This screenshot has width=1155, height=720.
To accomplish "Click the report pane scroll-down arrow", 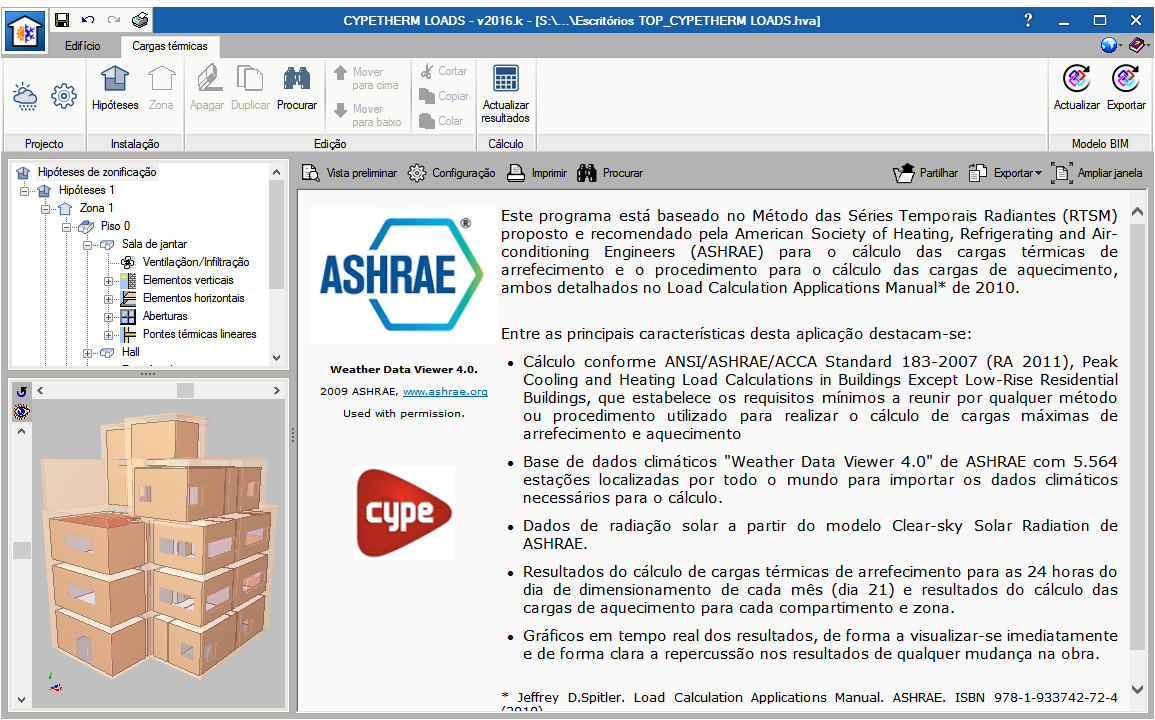I will coord(1137,689).
